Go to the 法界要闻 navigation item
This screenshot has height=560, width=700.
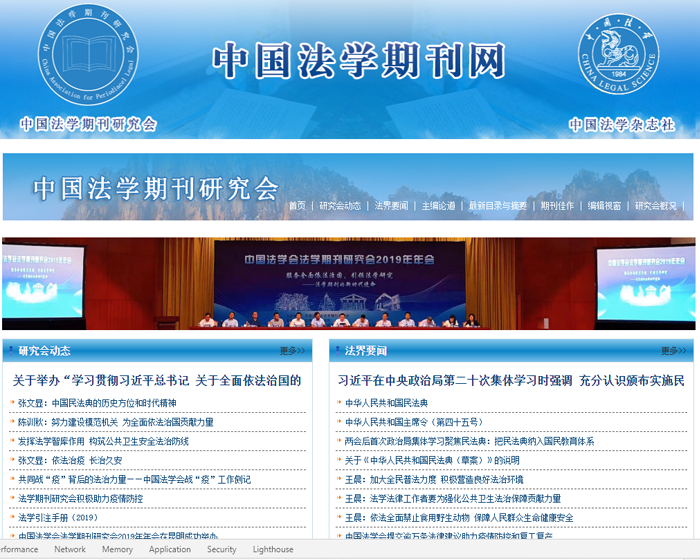[391, 205]
